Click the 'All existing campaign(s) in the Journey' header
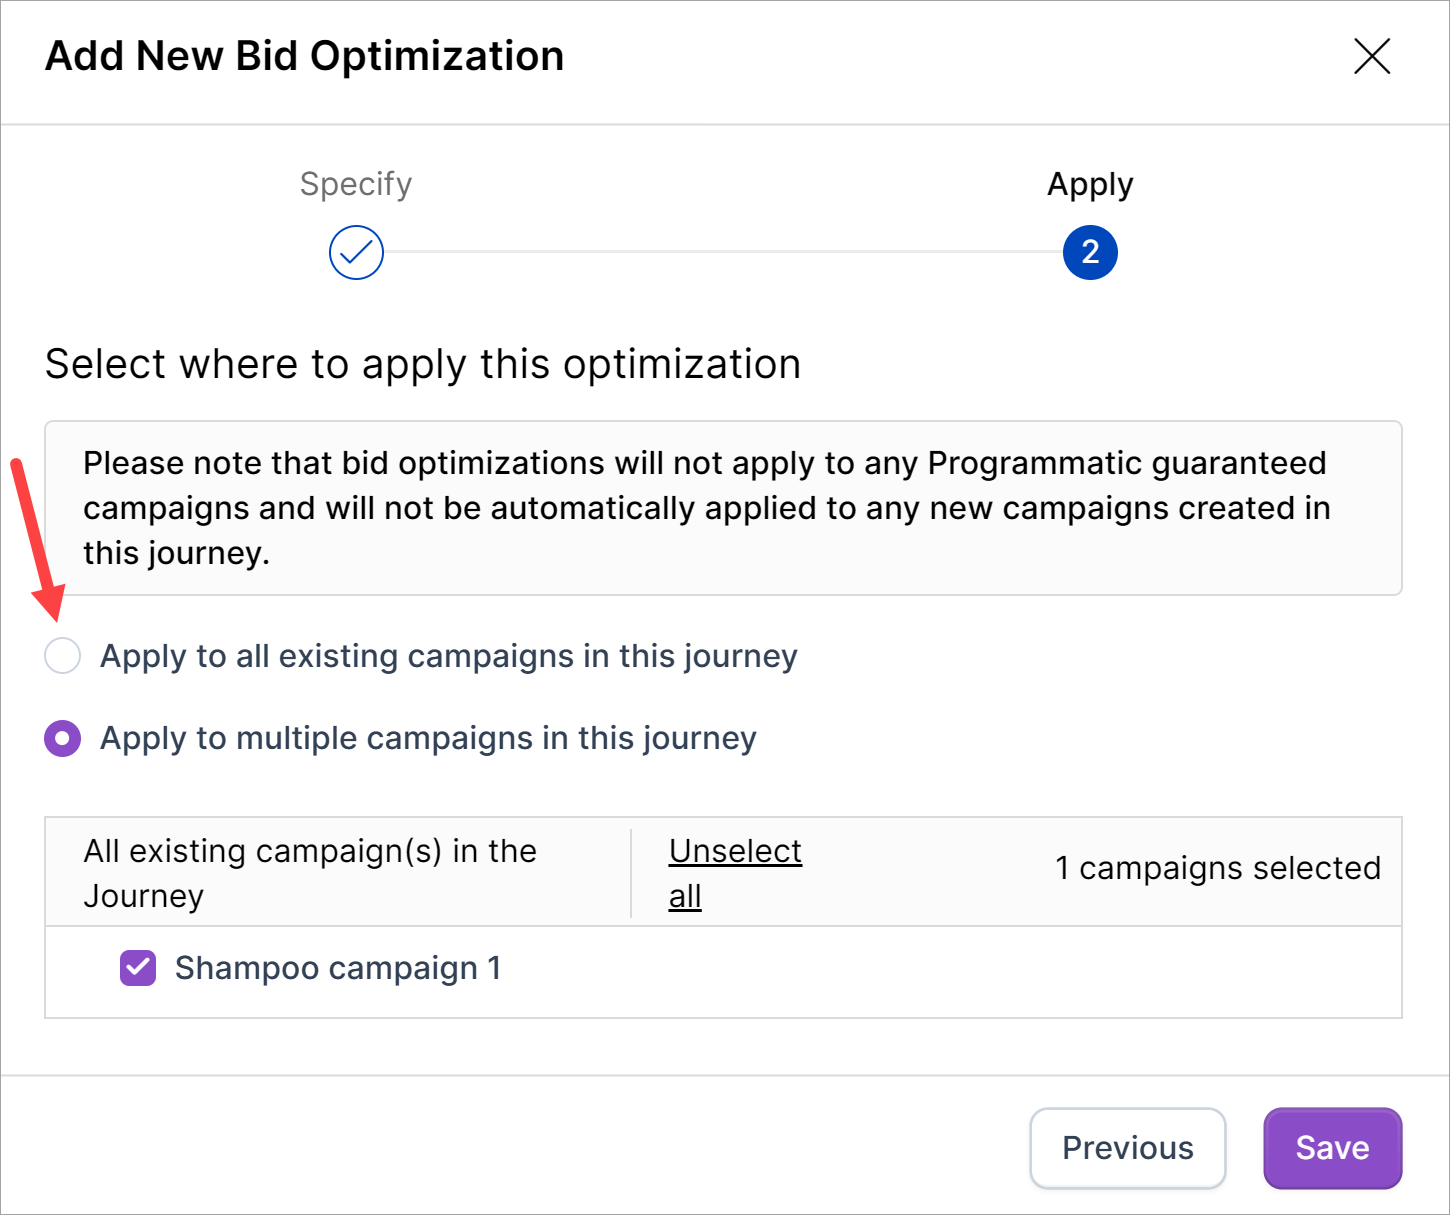 click(310, 872)
